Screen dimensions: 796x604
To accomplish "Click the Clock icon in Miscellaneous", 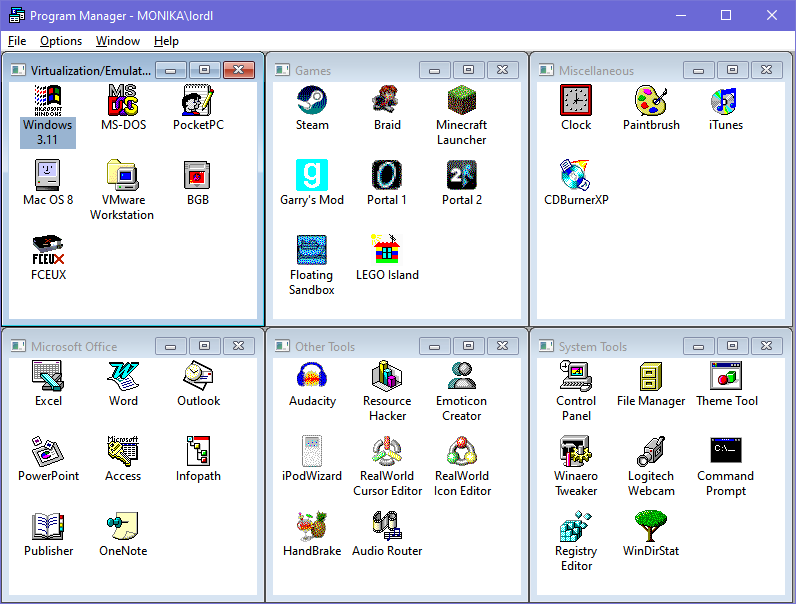I will 576,100.
